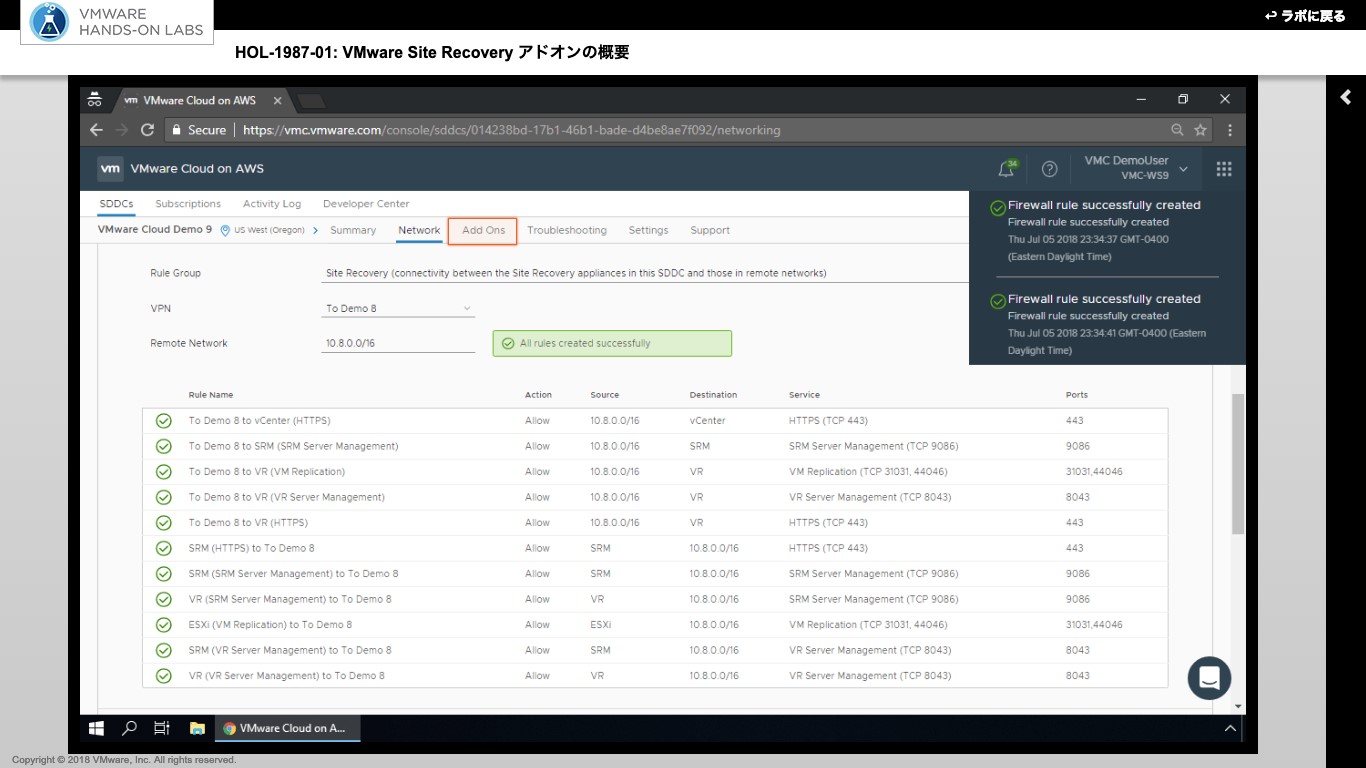Open the notifications bell icon
This screenshot has height=768, width=1366.
point(1007,169)
